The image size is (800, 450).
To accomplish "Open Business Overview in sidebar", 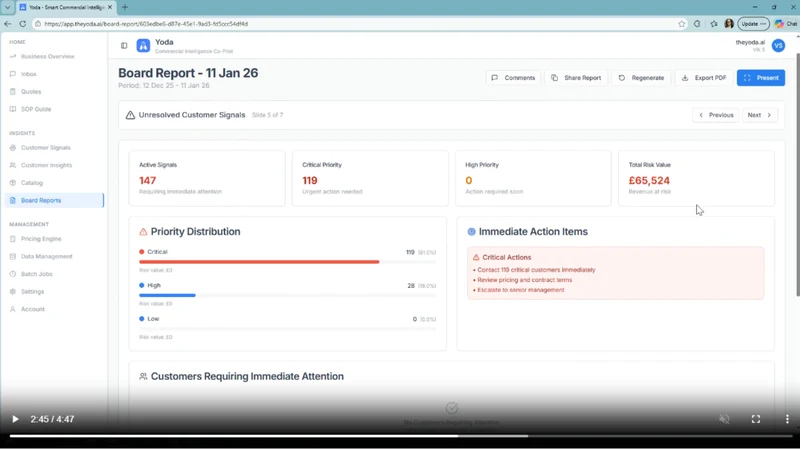I will pyautogui.click(x=47, y=57).
